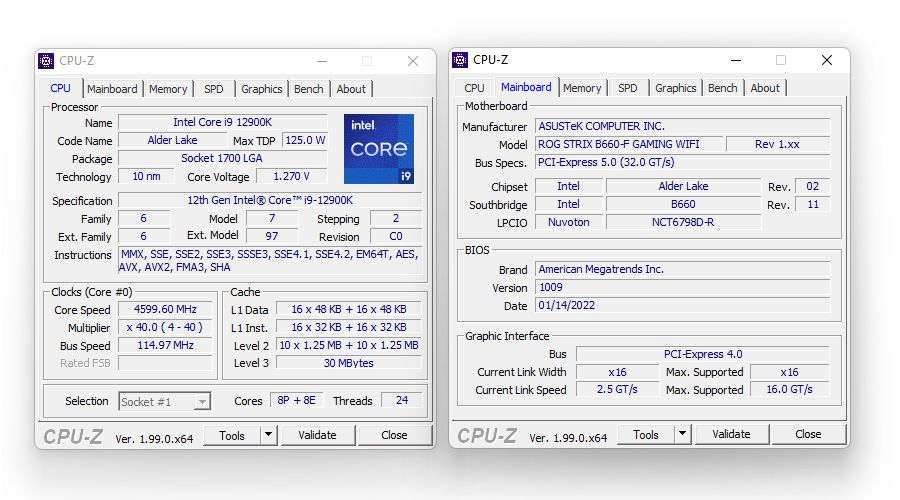Go to Bench tab in left window
The width and height of the screenshot is (900, 500).
point(309,89)
